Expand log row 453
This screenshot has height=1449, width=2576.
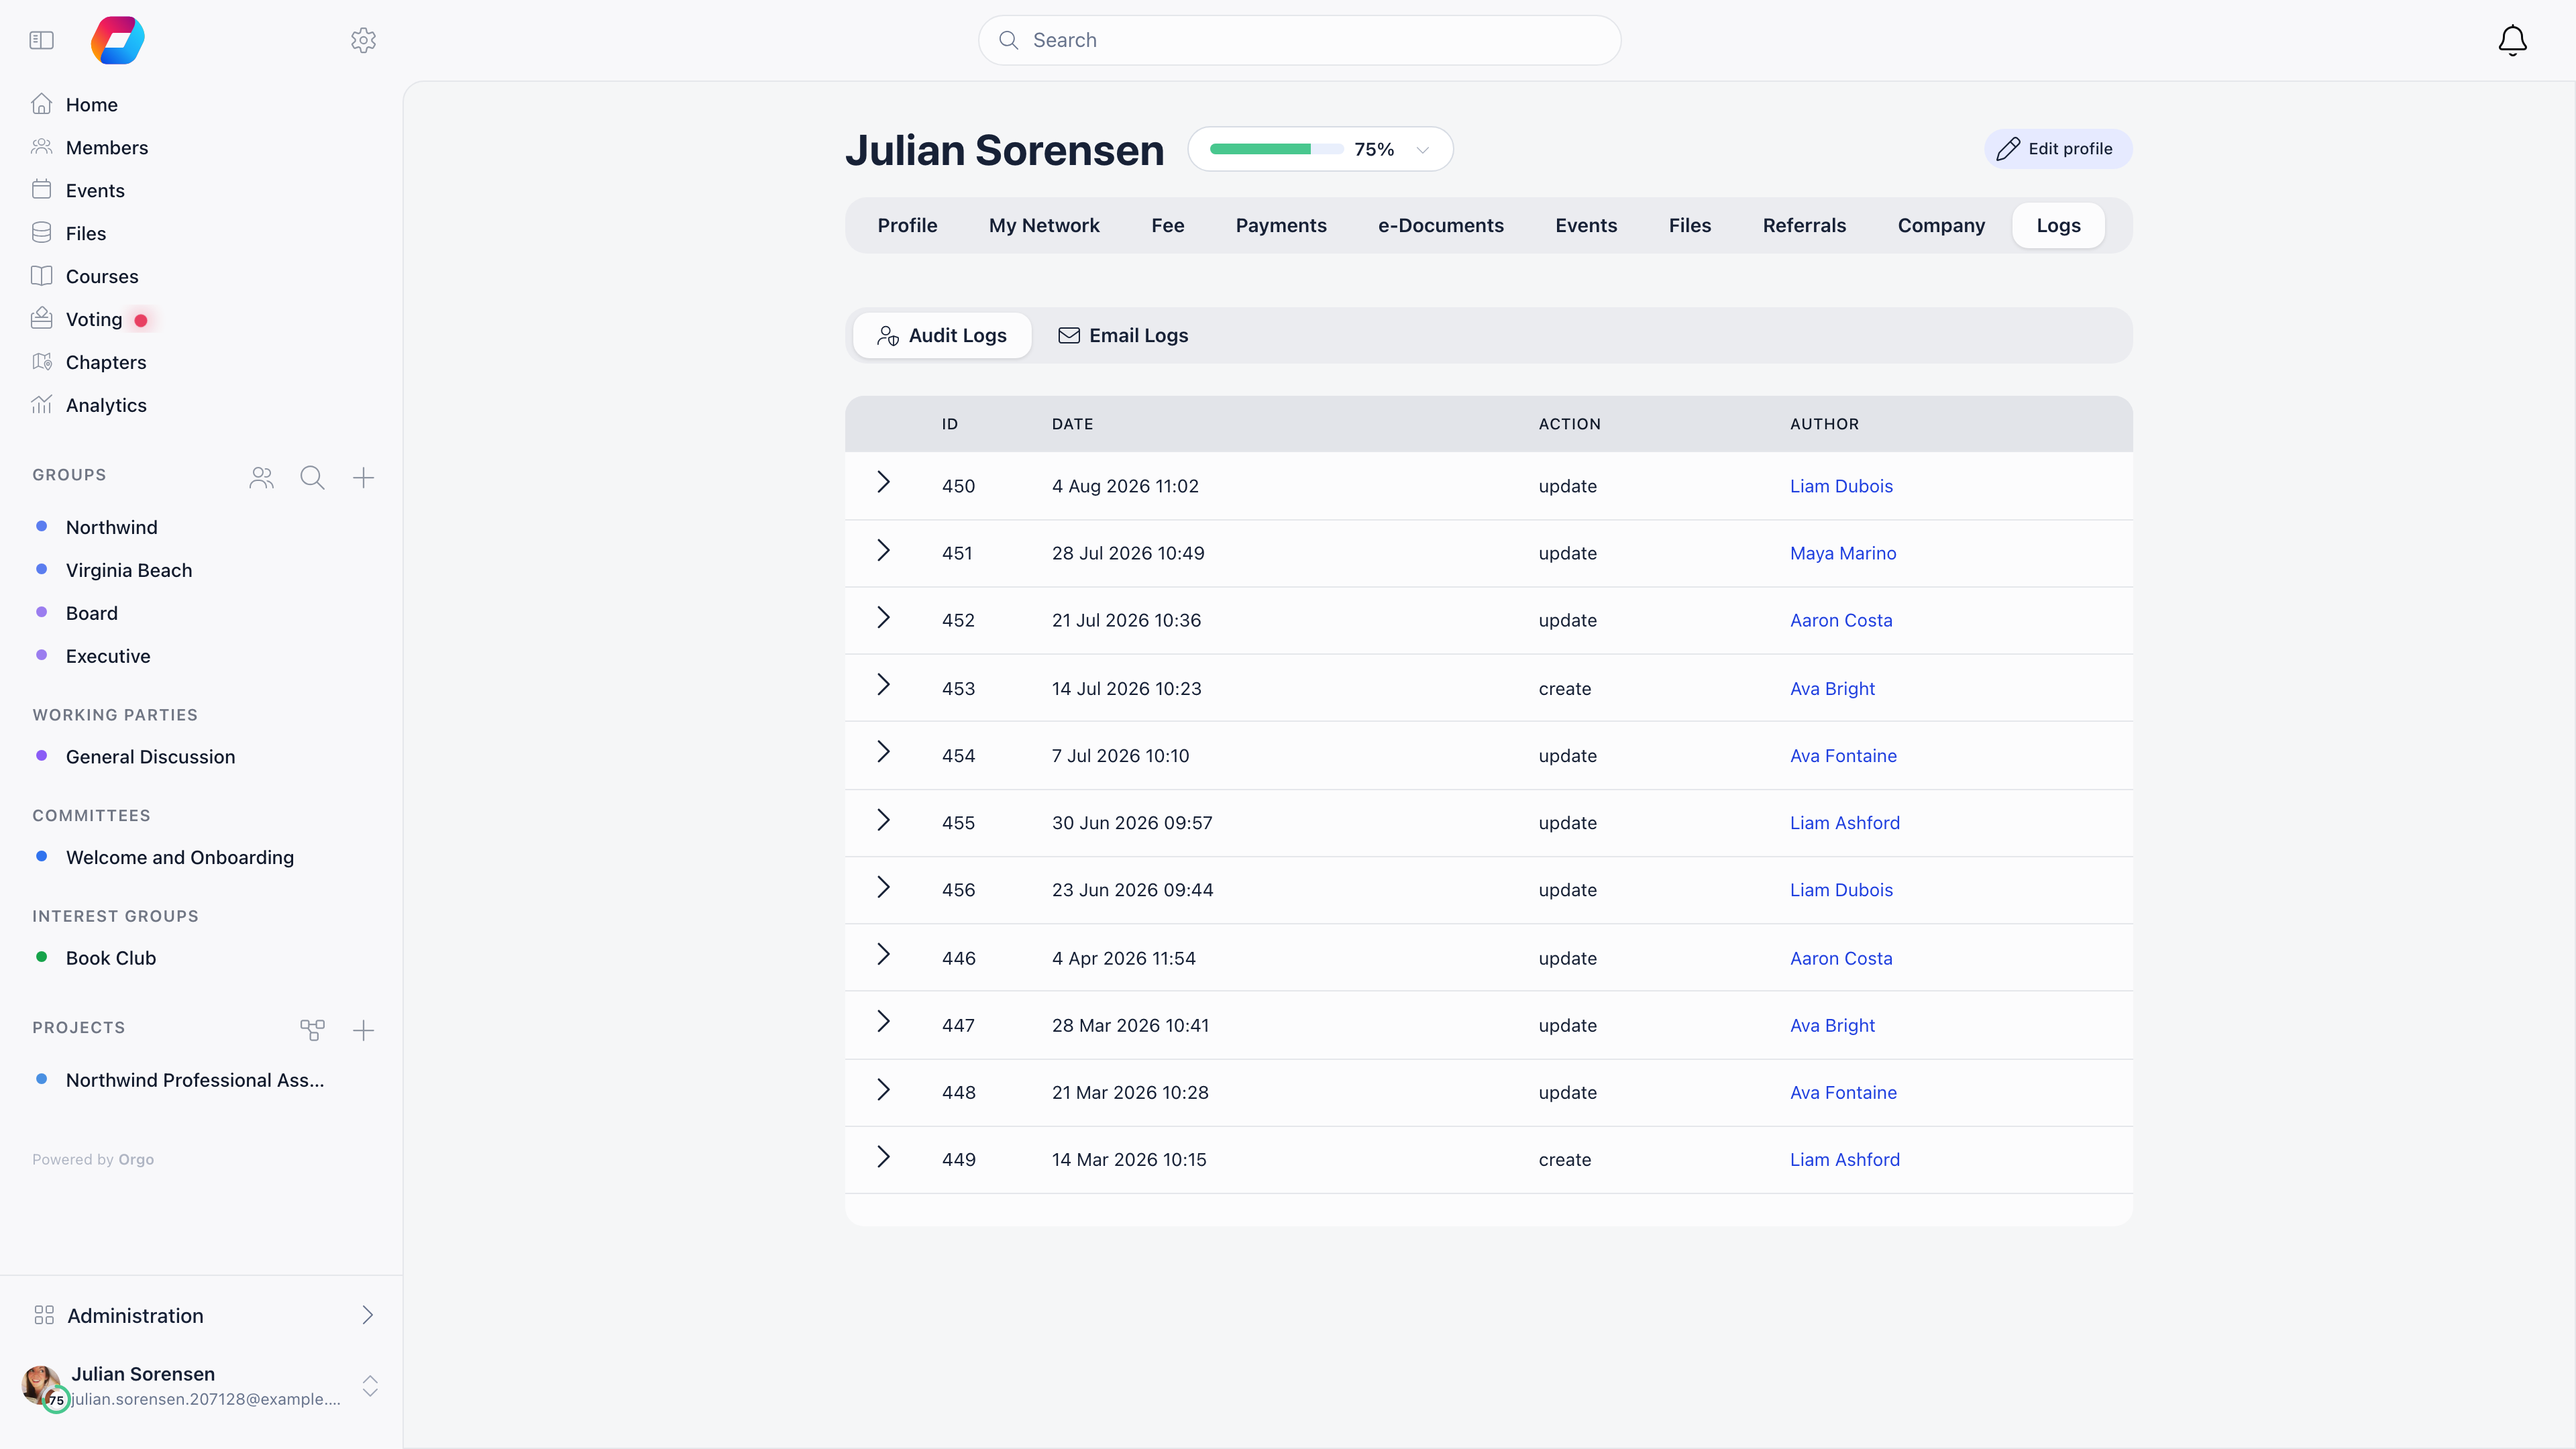[x=883, y=685]
